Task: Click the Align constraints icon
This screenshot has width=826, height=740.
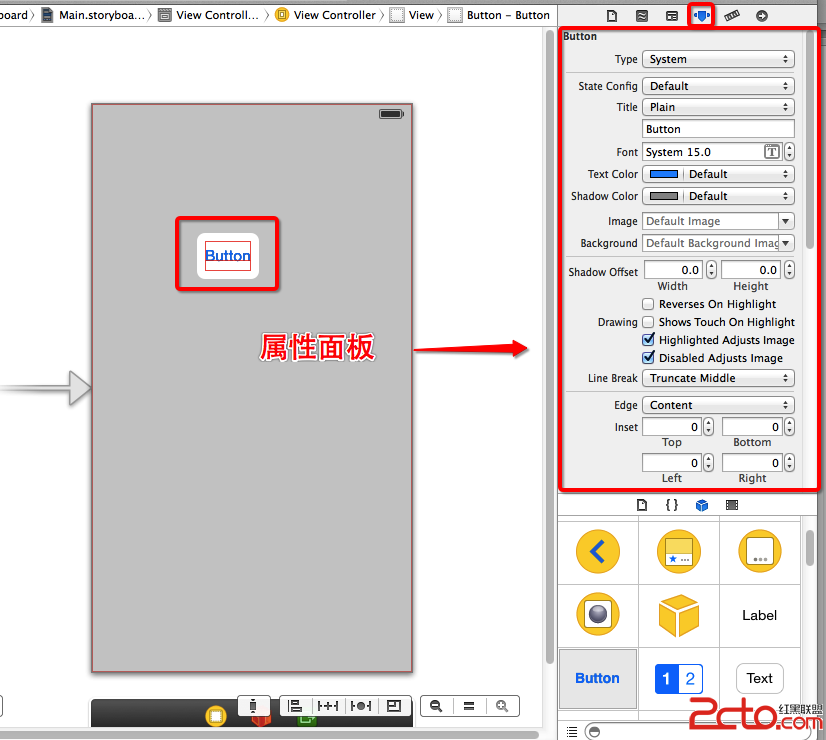Action: click(x=295, y=706)
